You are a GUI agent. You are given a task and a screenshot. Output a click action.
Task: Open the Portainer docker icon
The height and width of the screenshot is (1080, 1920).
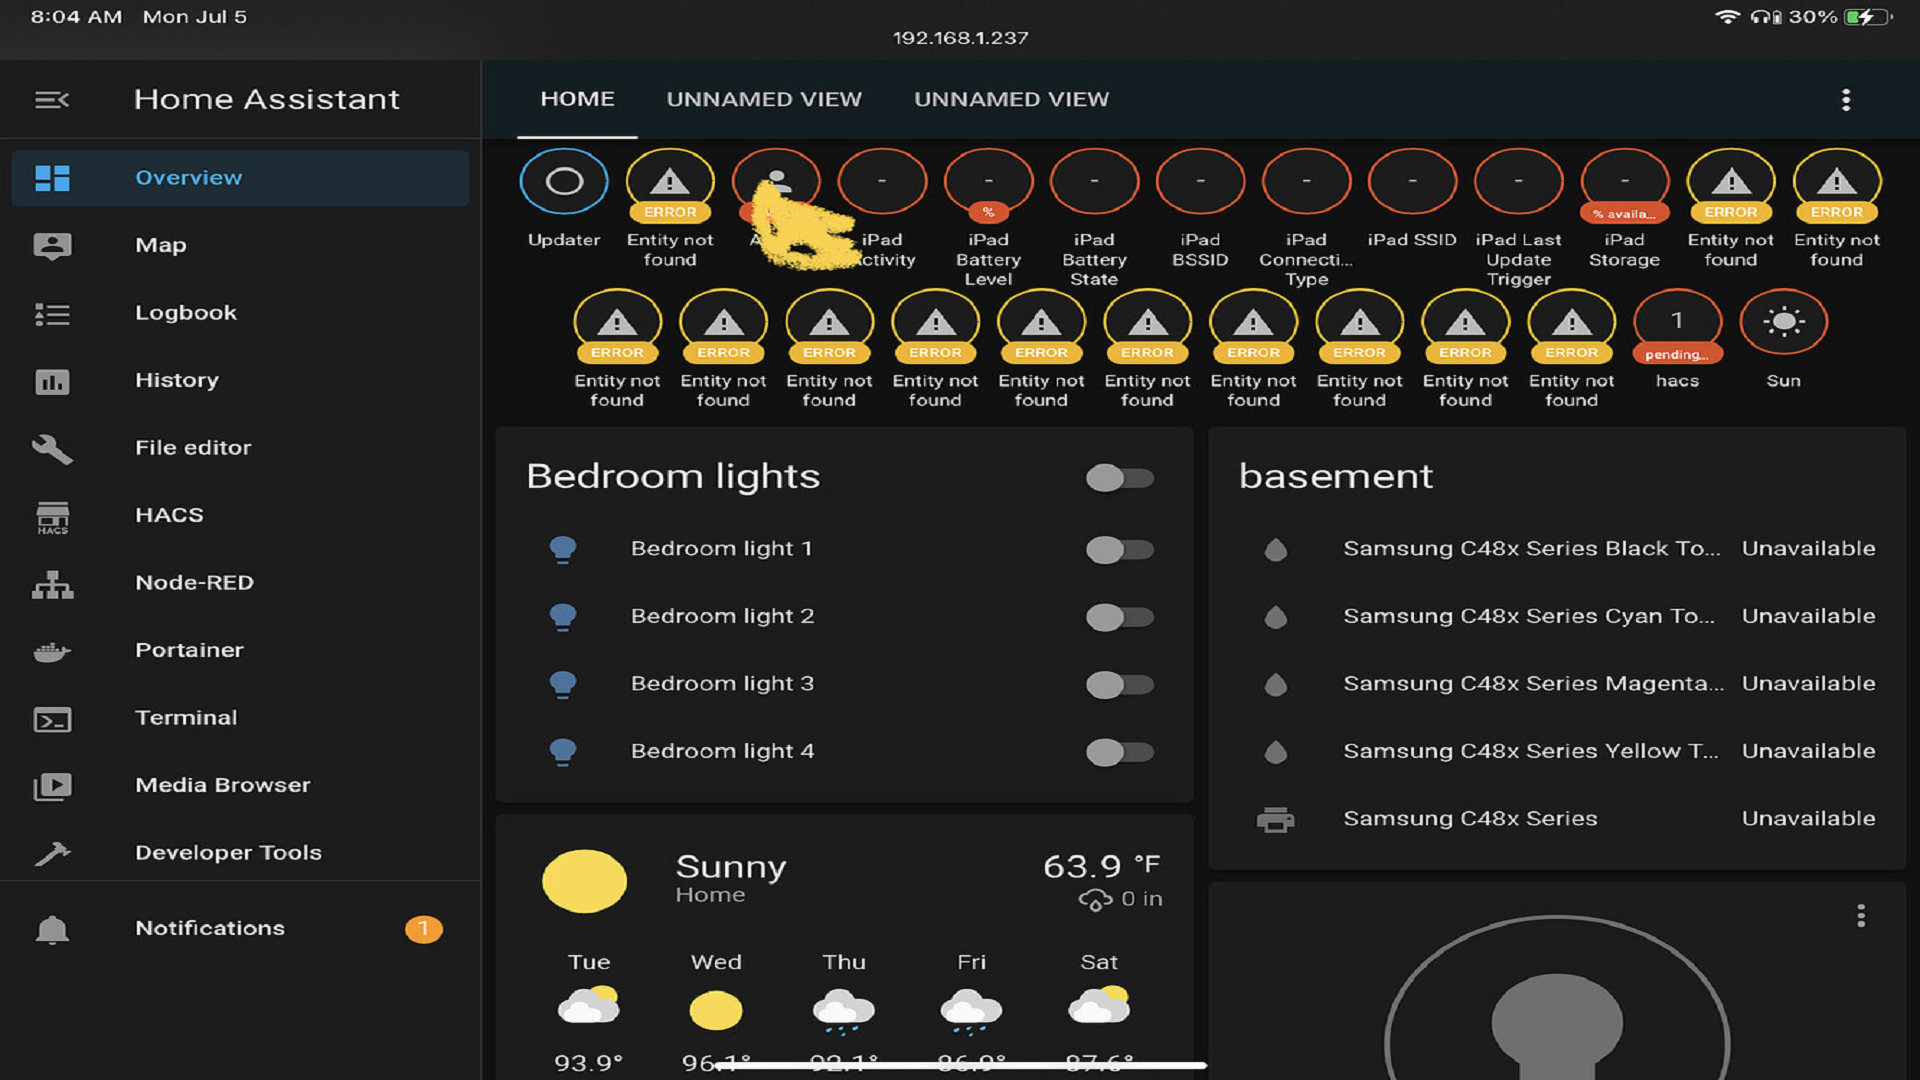[x=52, y=651]
